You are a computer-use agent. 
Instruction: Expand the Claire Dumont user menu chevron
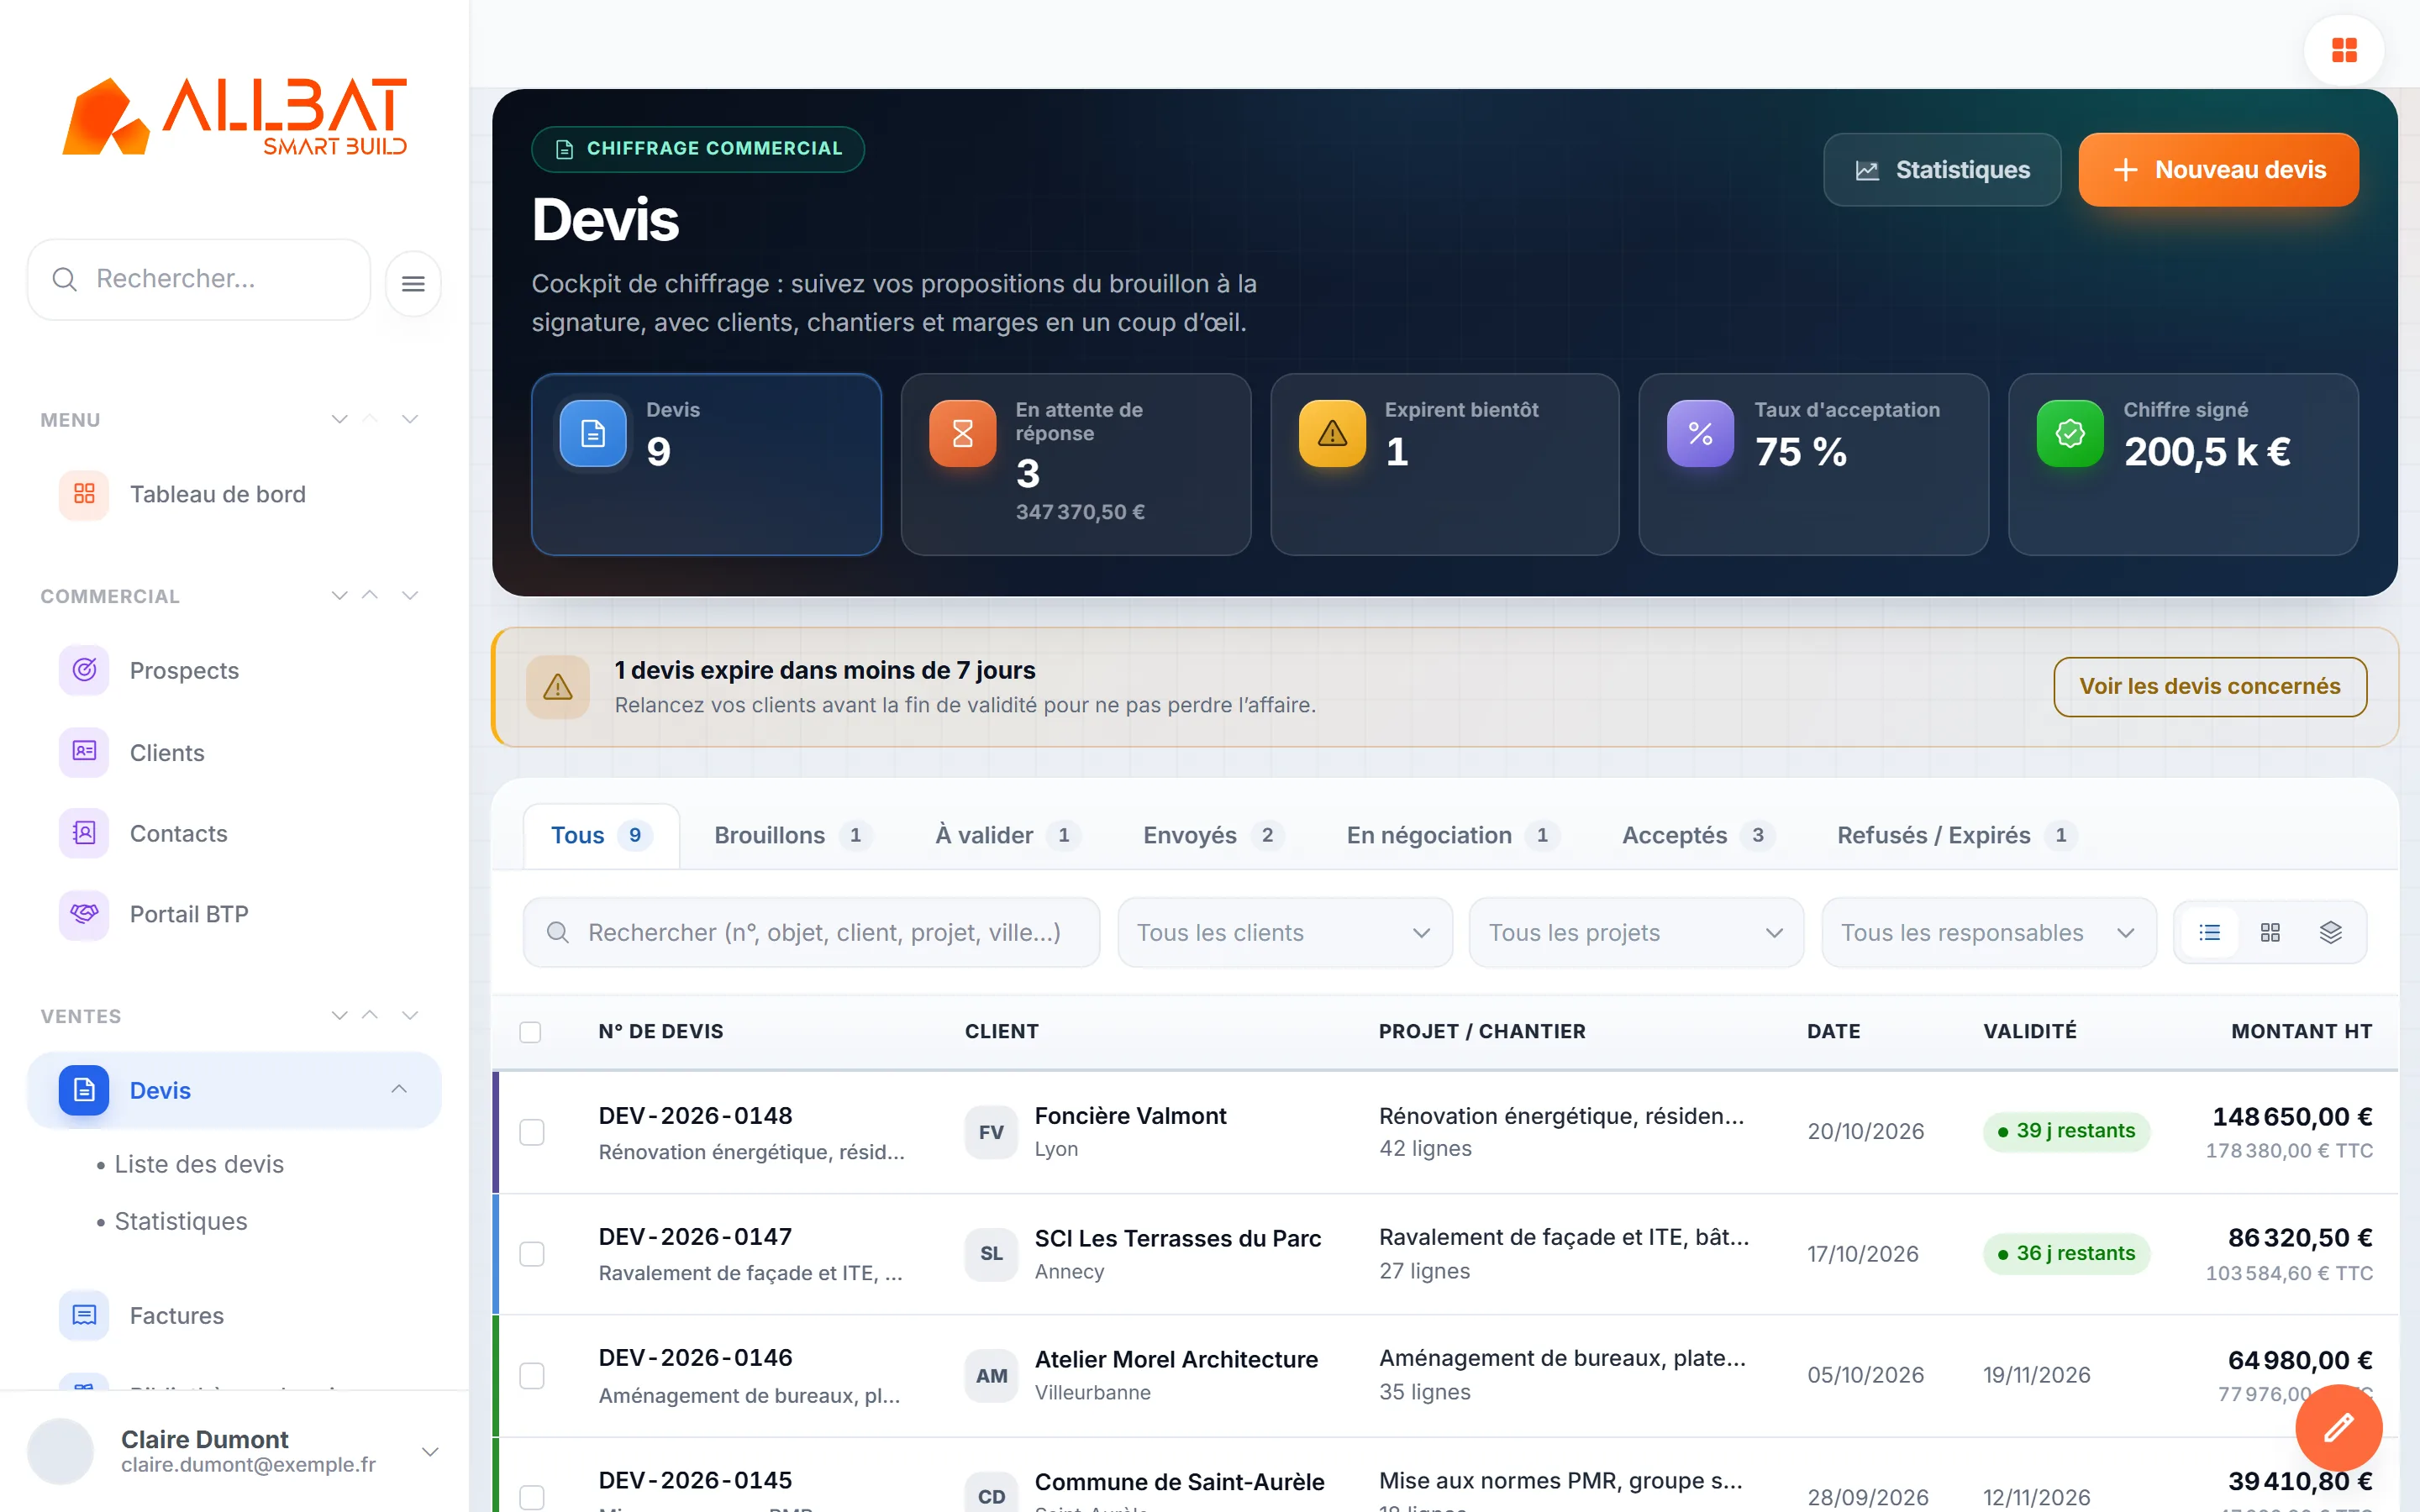point(430,1452)
